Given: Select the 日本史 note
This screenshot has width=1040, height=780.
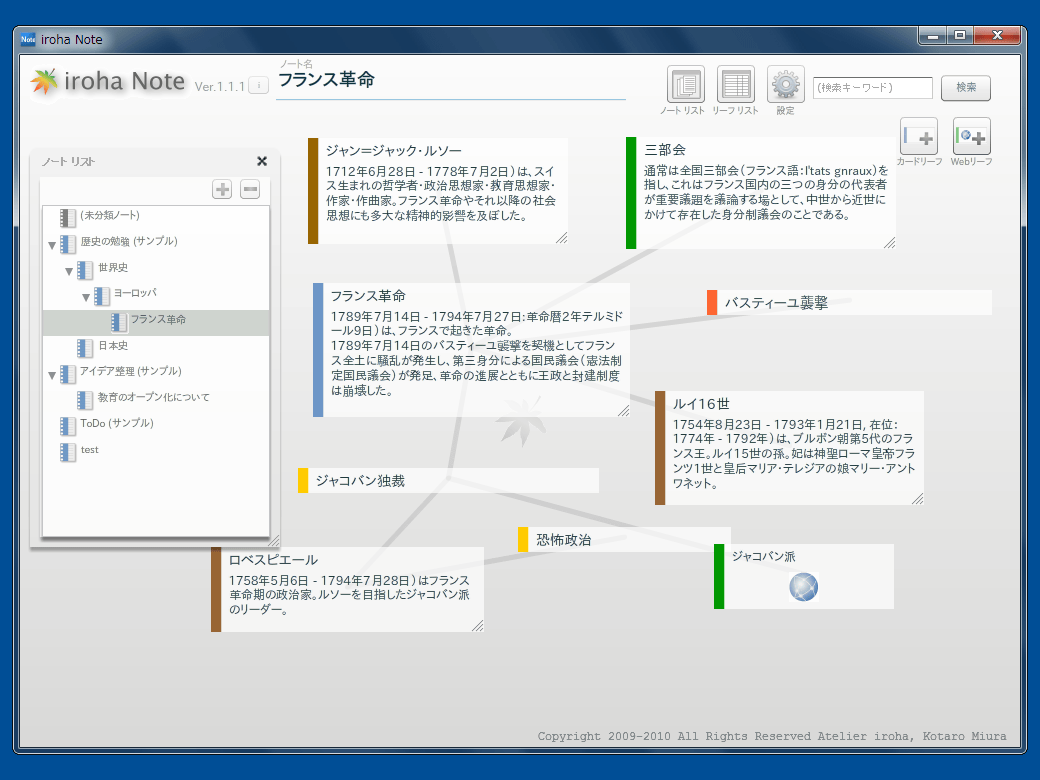Looking at the screenshot, I should pyautogui.click(x=113, y=346).
